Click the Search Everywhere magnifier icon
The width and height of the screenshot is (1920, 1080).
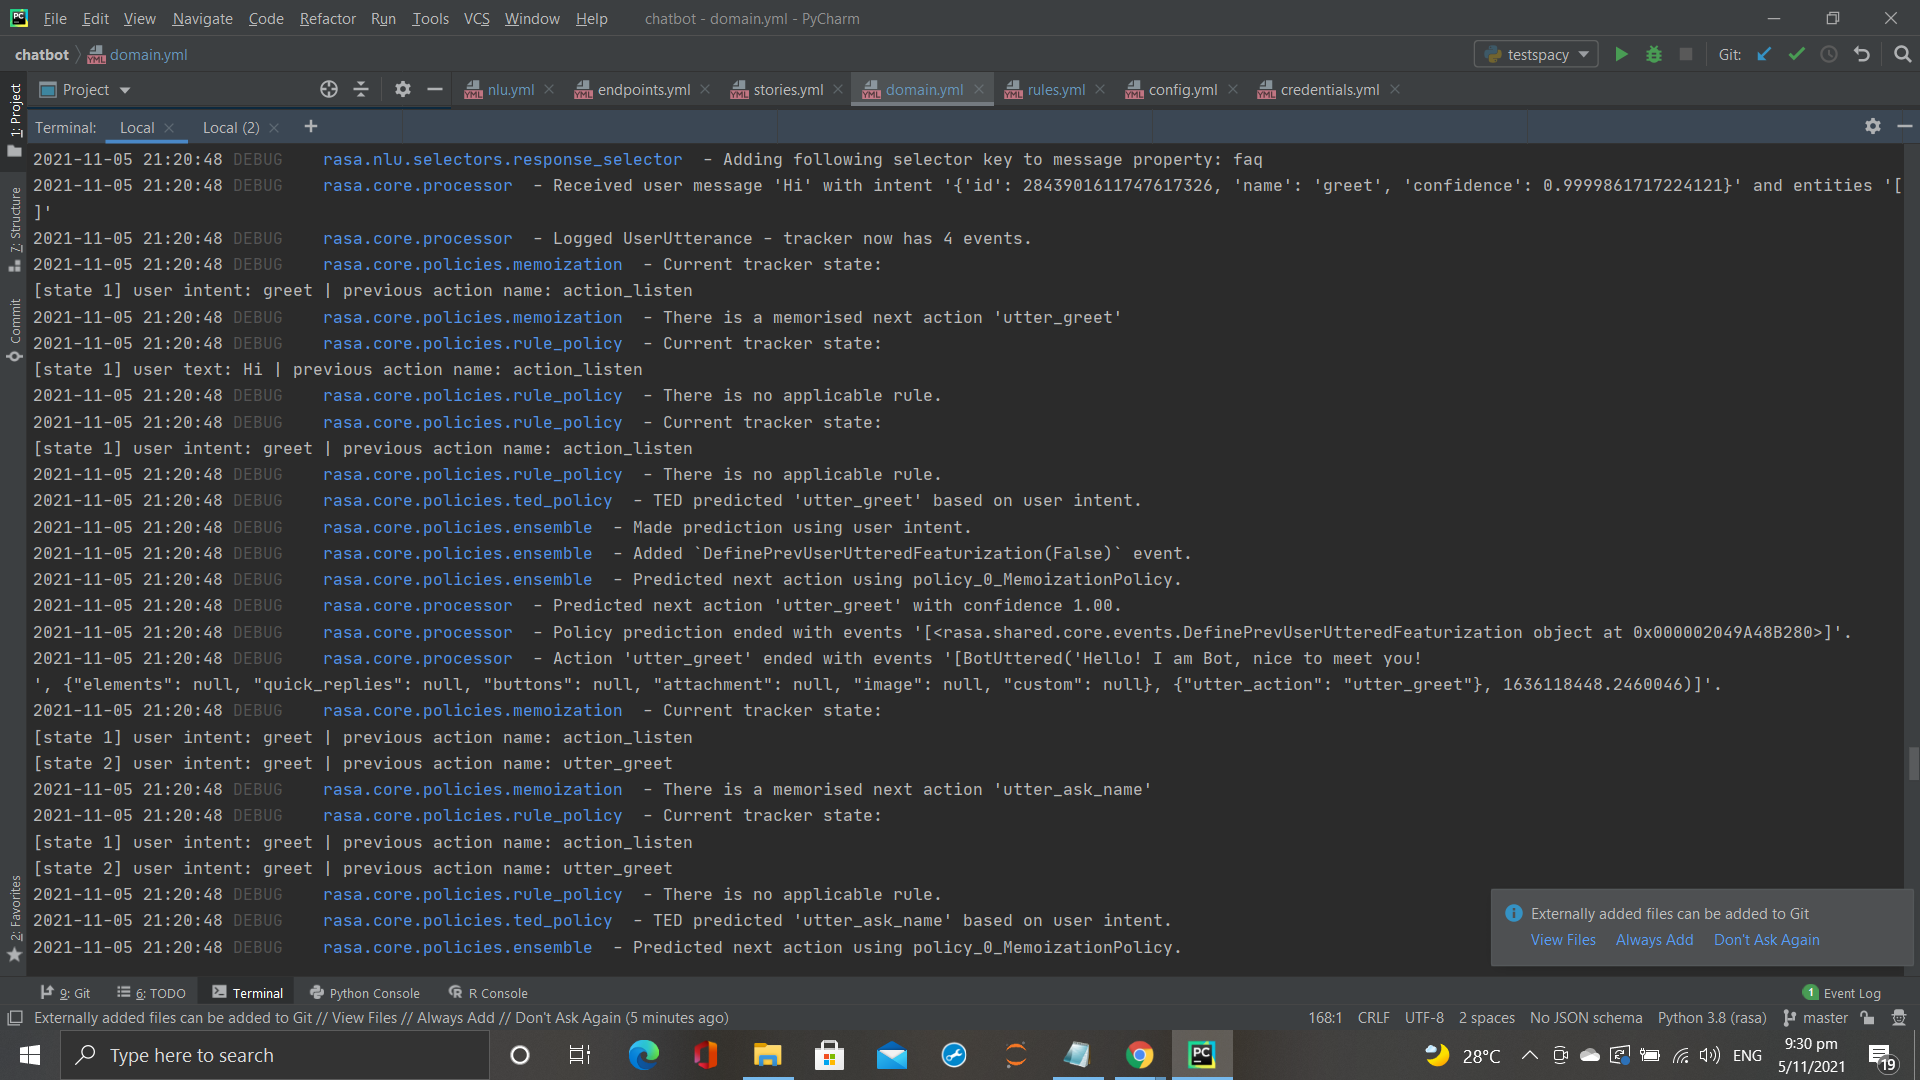1902,54
